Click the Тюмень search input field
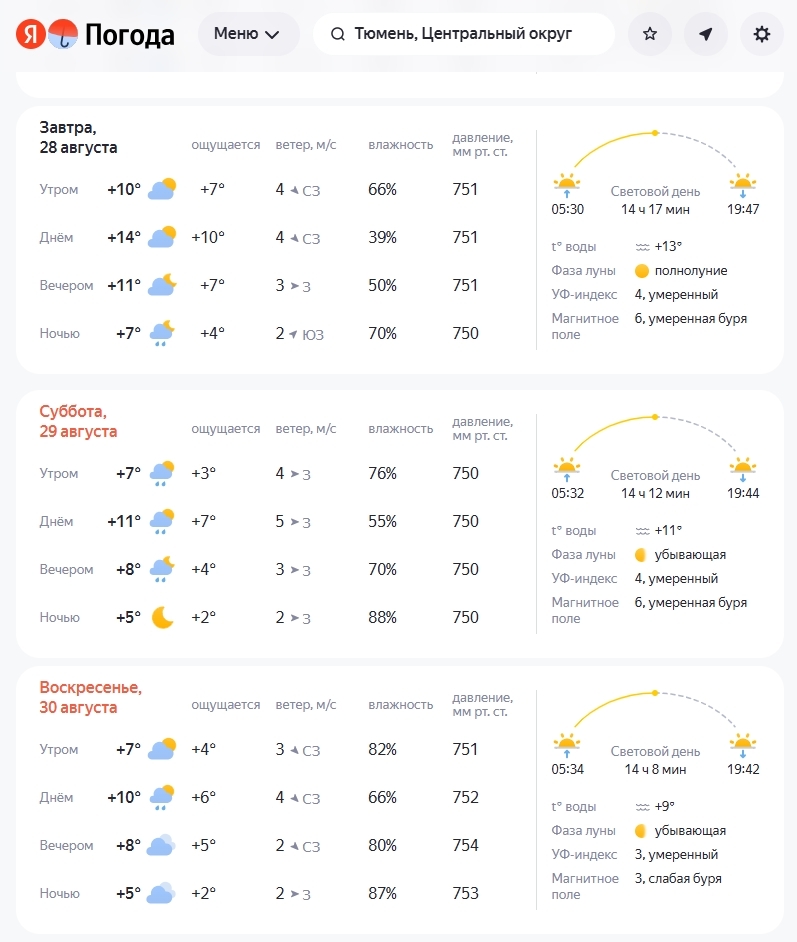This screenshot has height=942, width=797. pyautogui.click(x=464, y=34)
